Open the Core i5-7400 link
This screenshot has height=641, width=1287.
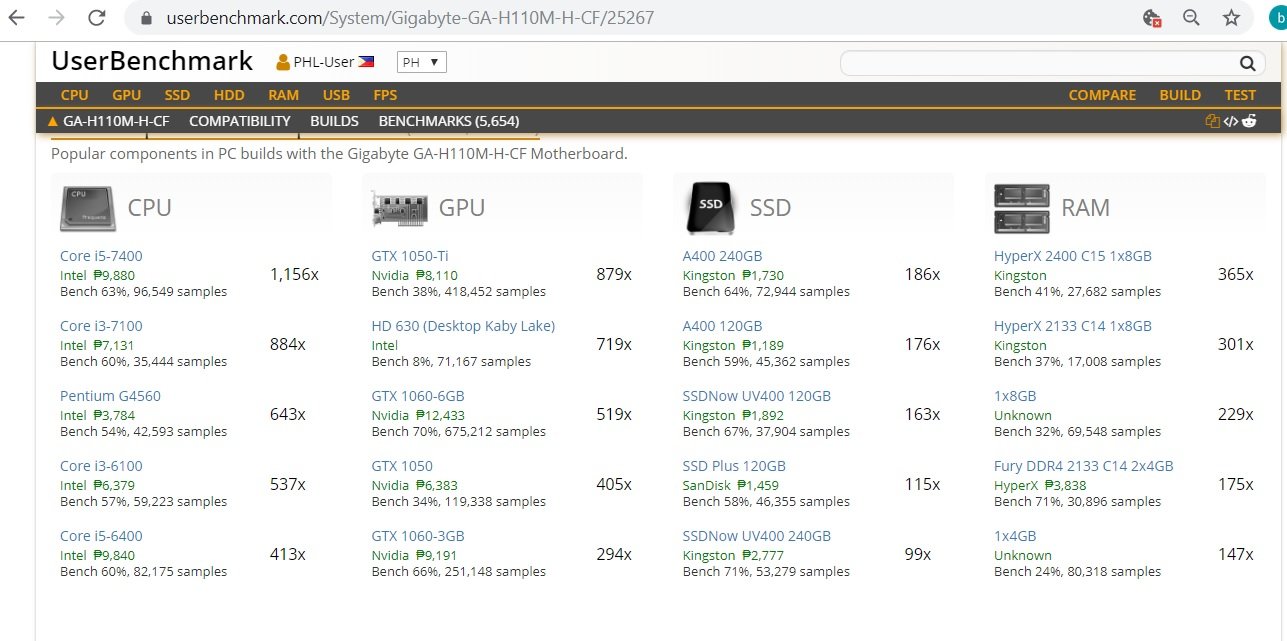point(101,256)
